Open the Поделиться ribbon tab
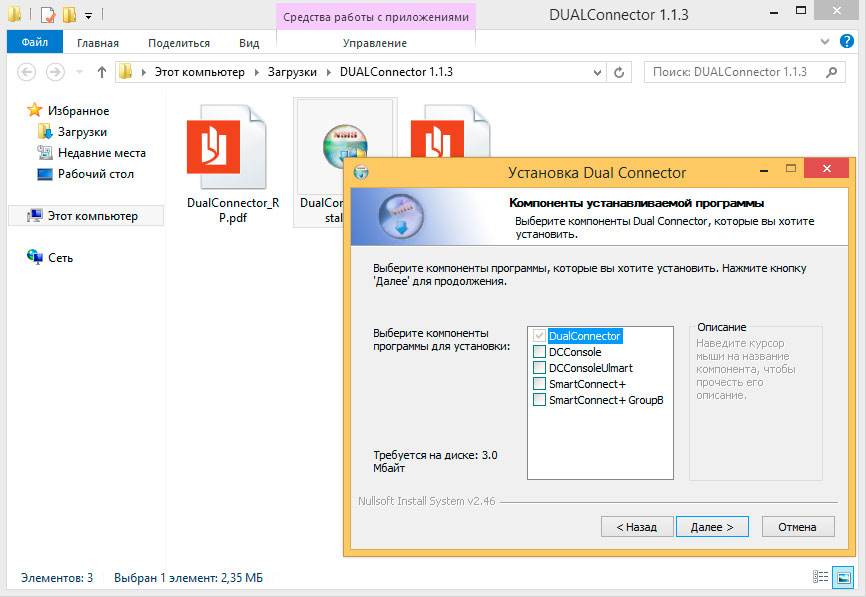Viewport: 866px width, 597px height. click(x=179, y=43)
